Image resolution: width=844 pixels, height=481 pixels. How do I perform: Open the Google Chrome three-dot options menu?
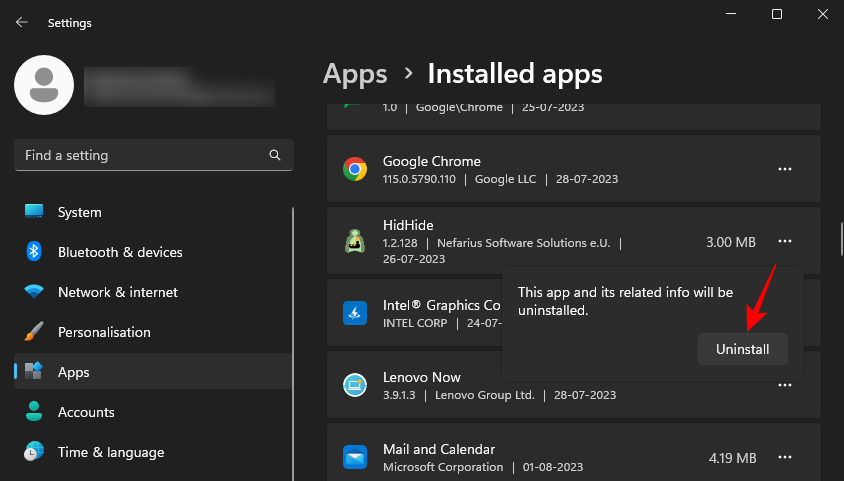click(x=785, y=169)
